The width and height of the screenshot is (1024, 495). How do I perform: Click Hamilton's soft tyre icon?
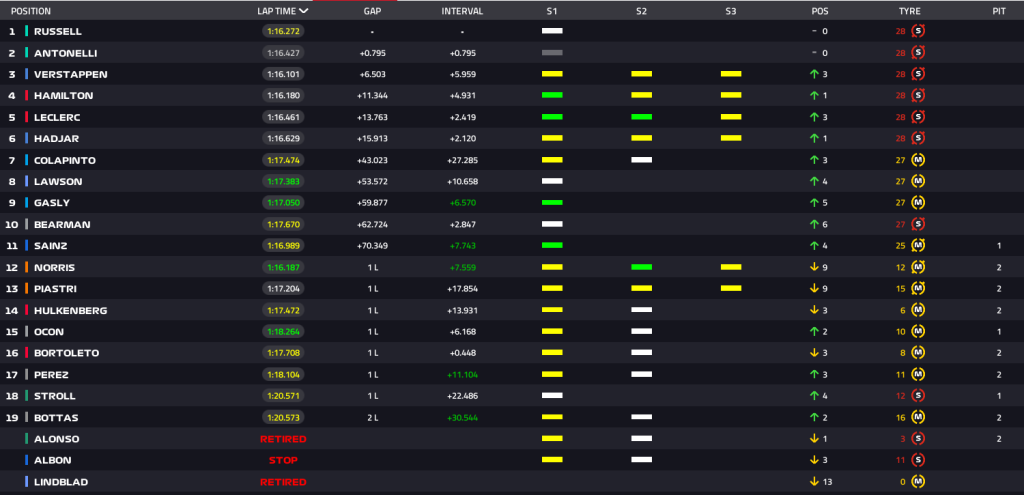pyautogui.click(x=918, y=95)
